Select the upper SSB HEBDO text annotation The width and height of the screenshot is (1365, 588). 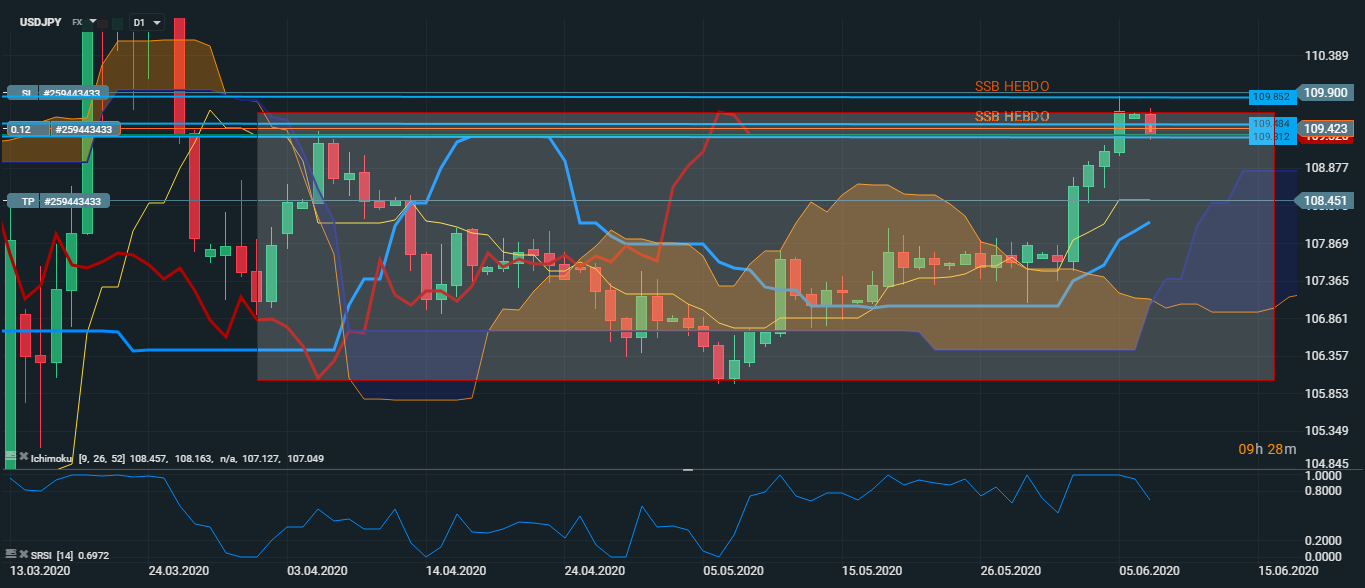pos(1011,87)
